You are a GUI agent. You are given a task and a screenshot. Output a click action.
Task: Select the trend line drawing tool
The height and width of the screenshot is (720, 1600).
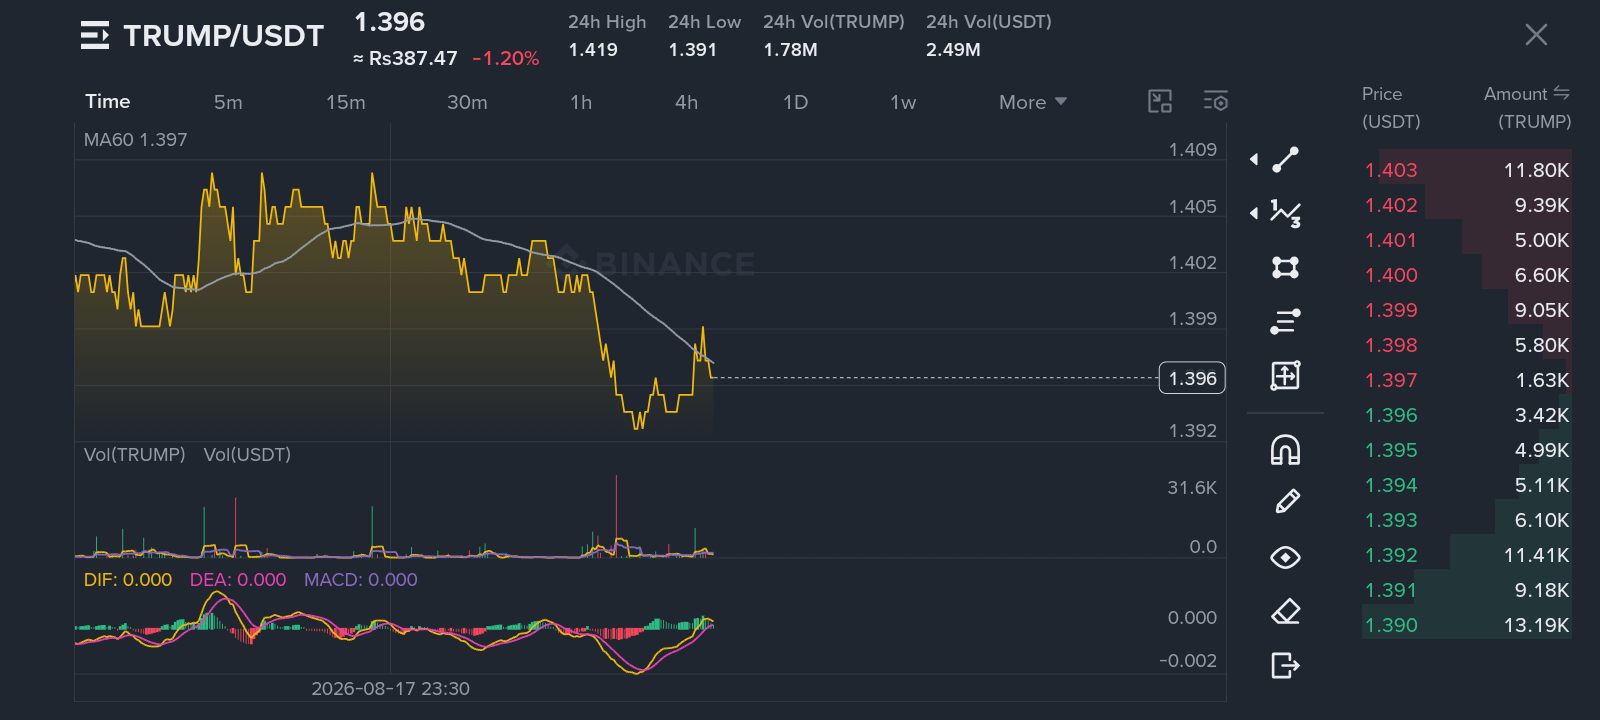1285,159
